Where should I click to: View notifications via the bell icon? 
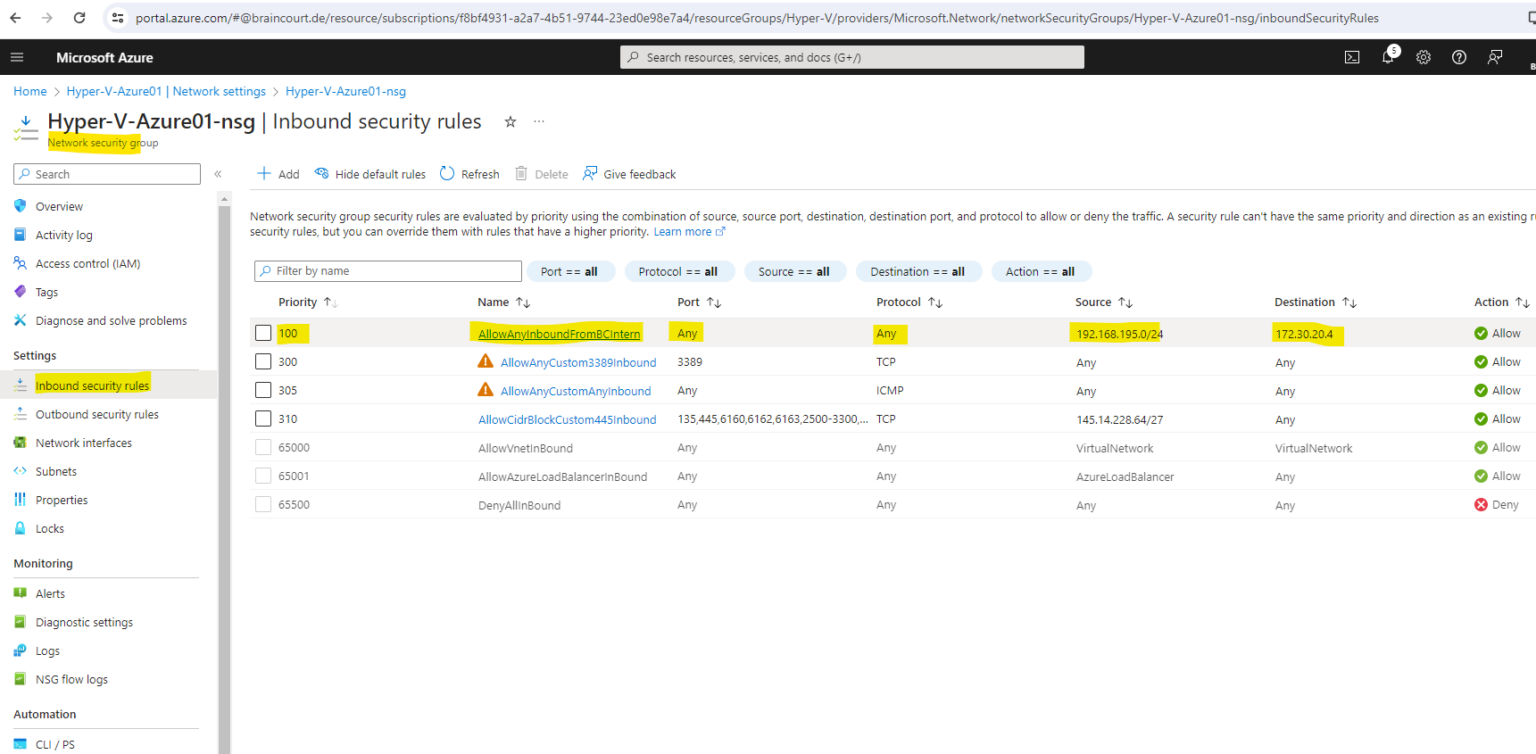coord(1388,57)
